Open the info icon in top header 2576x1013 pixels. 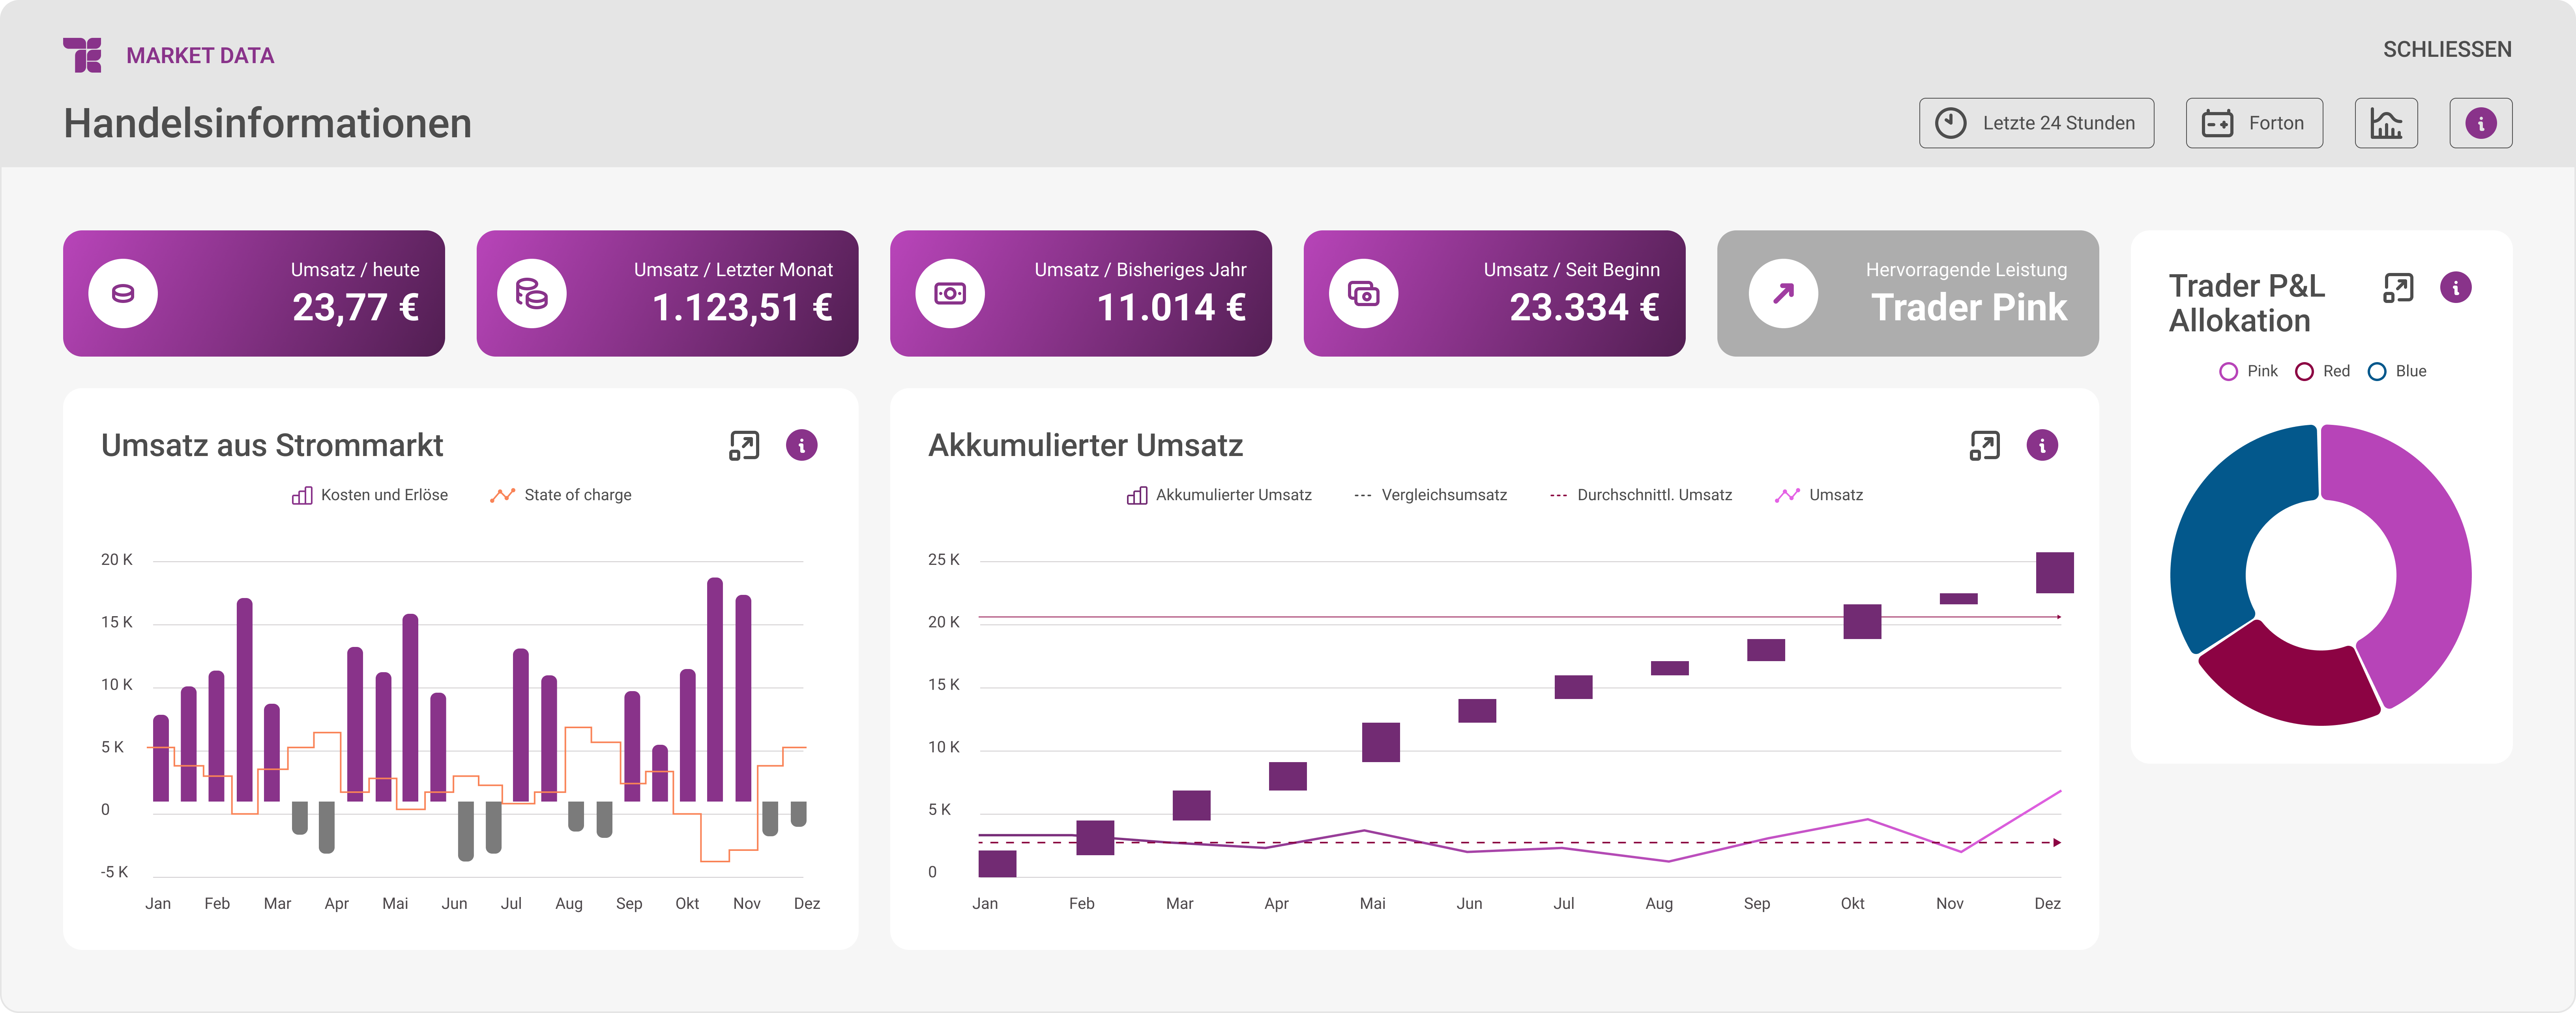2480,123
